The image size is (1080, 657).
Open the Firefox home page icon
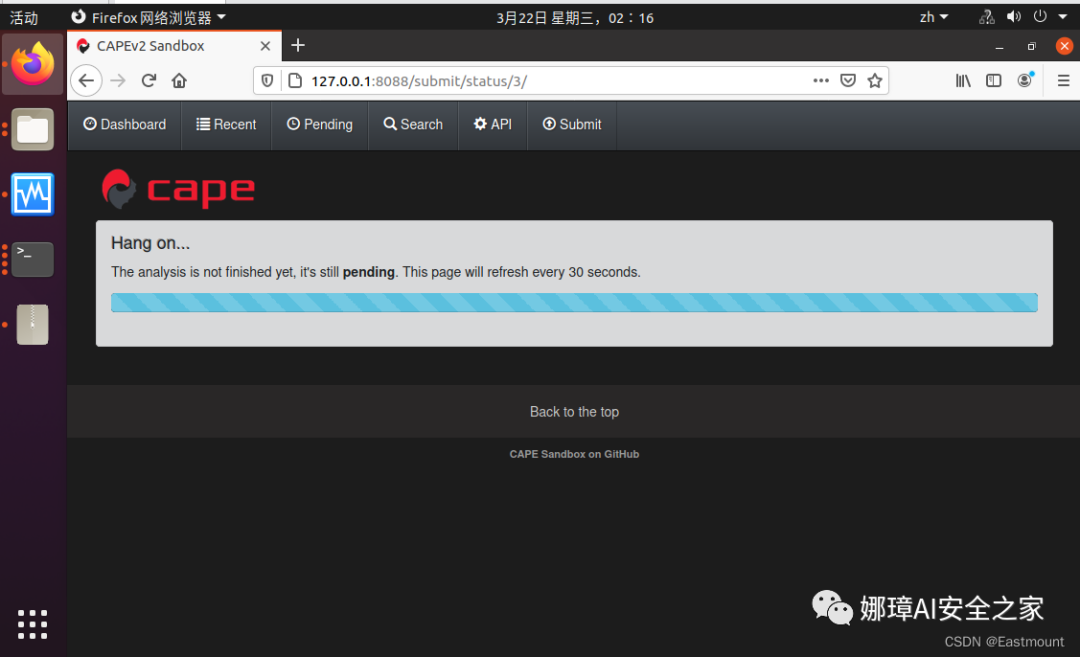[x=179, y=81]
